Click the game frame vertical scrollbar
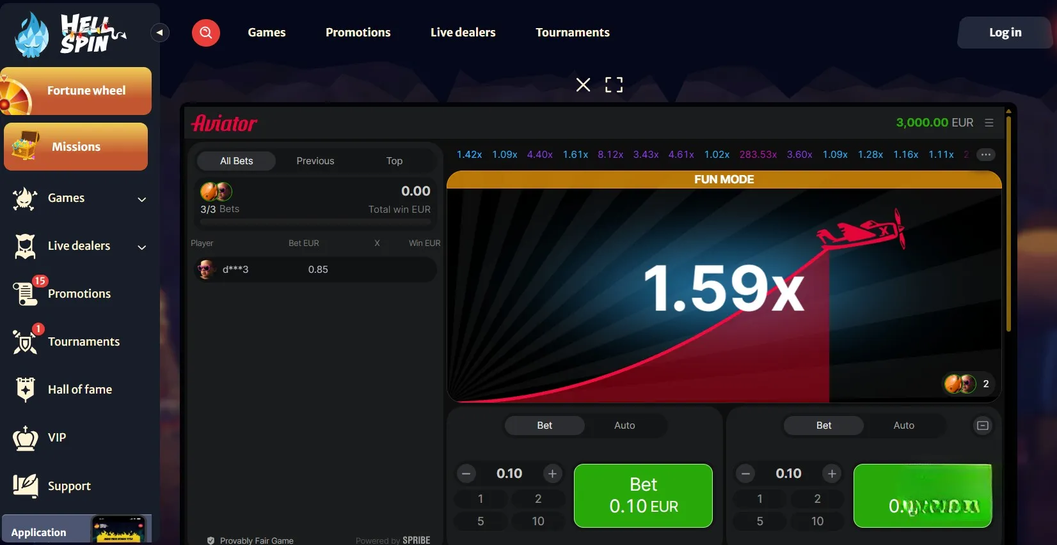The height and width of the screenshot is (545, 1057). tap(1008, 223)
